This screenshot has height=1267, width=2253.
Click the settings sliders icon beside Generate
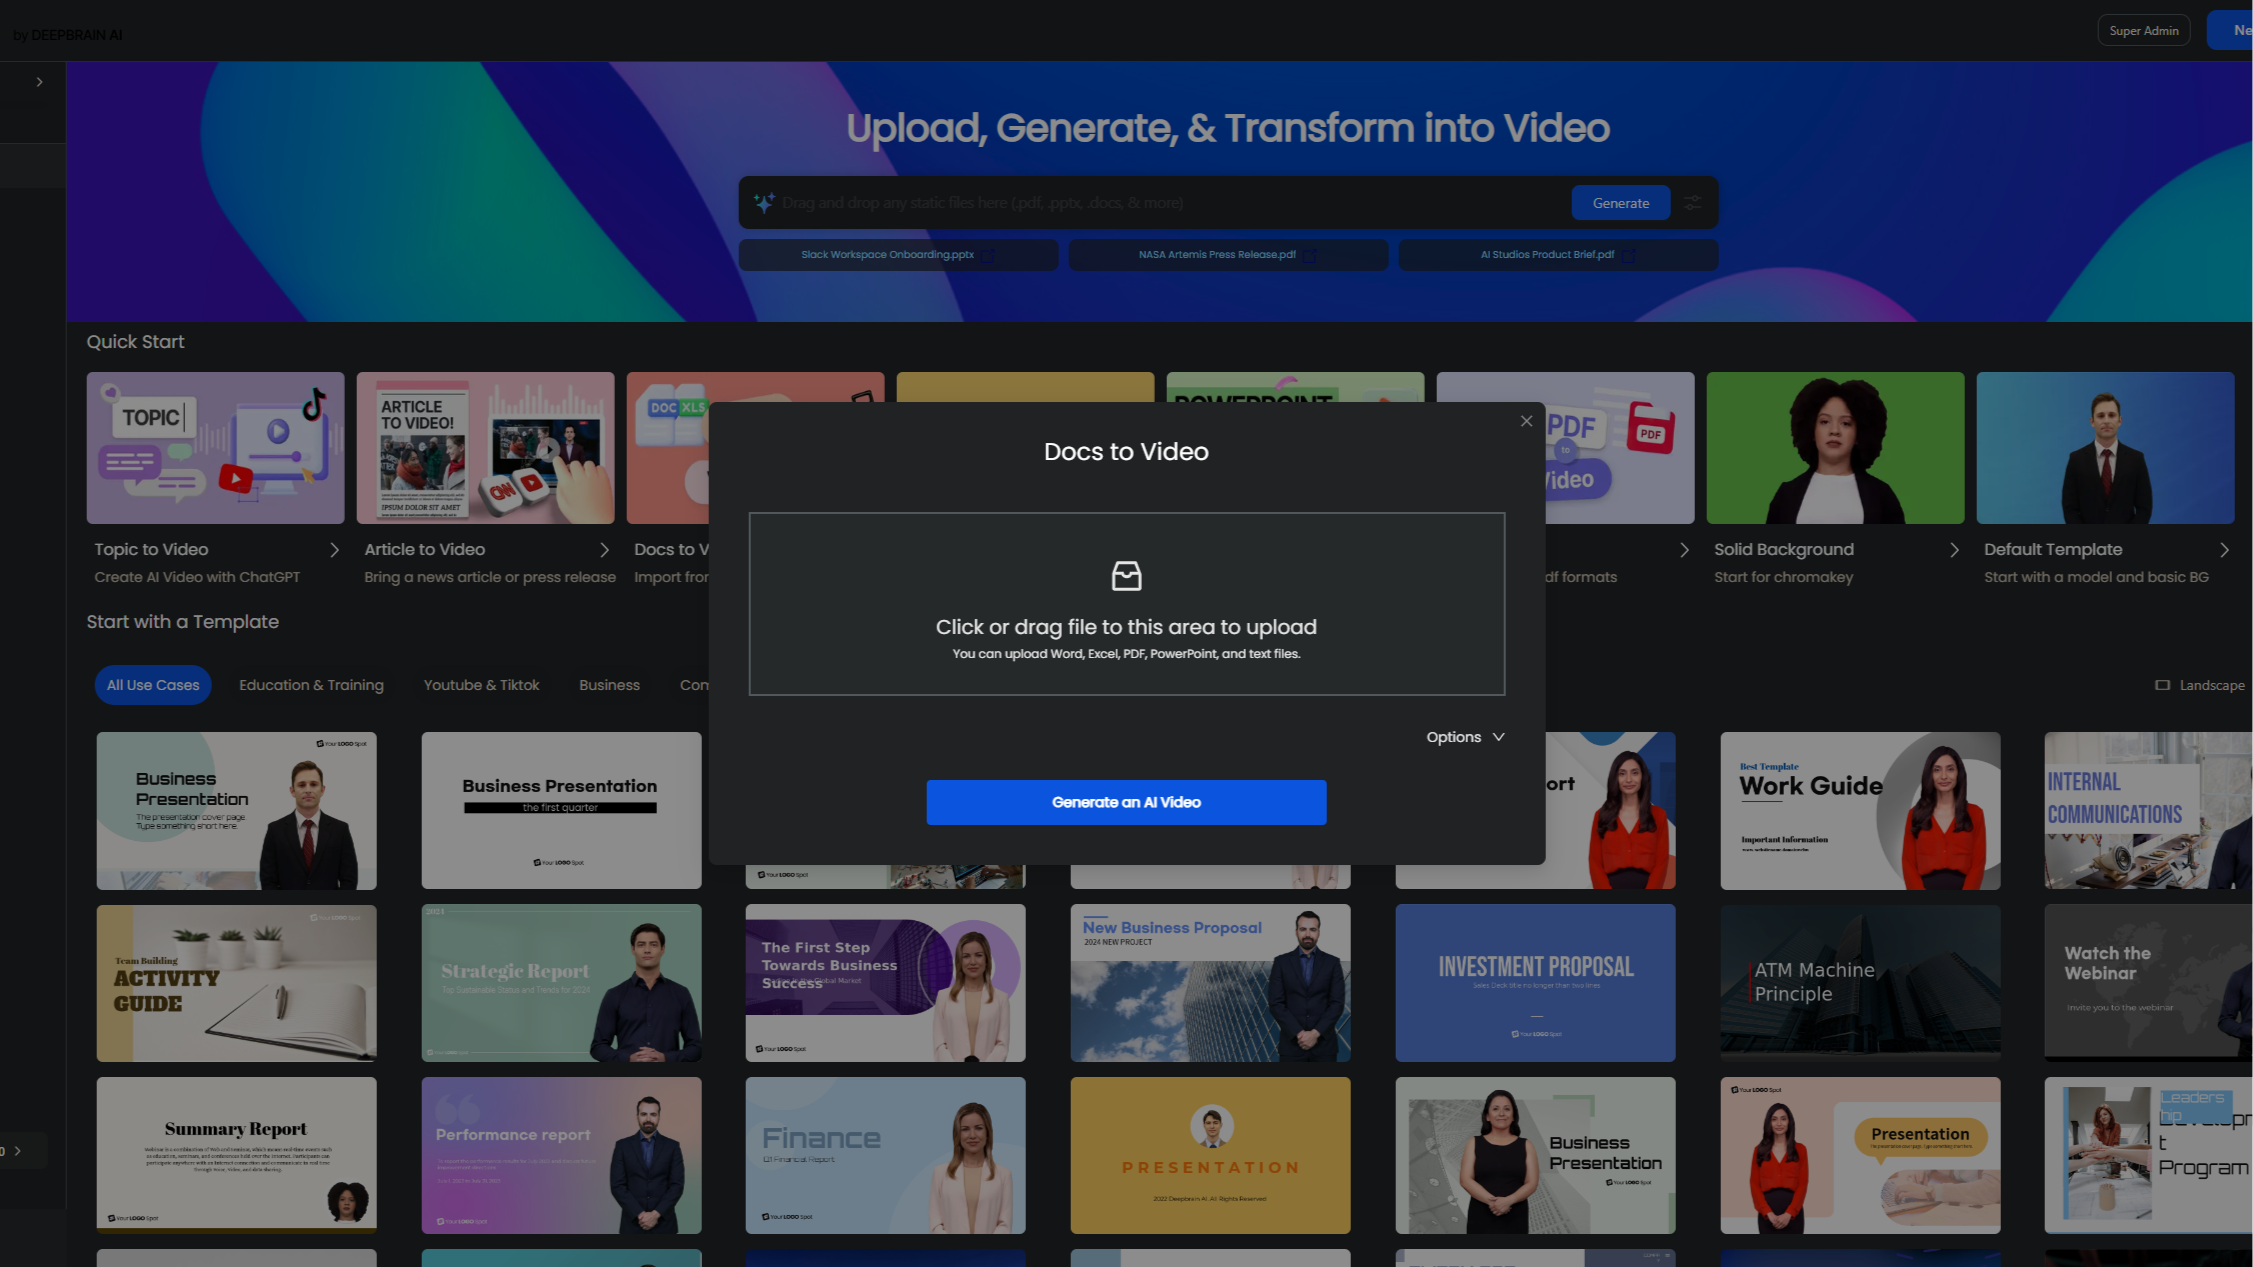pyautogui.click(x=1693, y=203)
